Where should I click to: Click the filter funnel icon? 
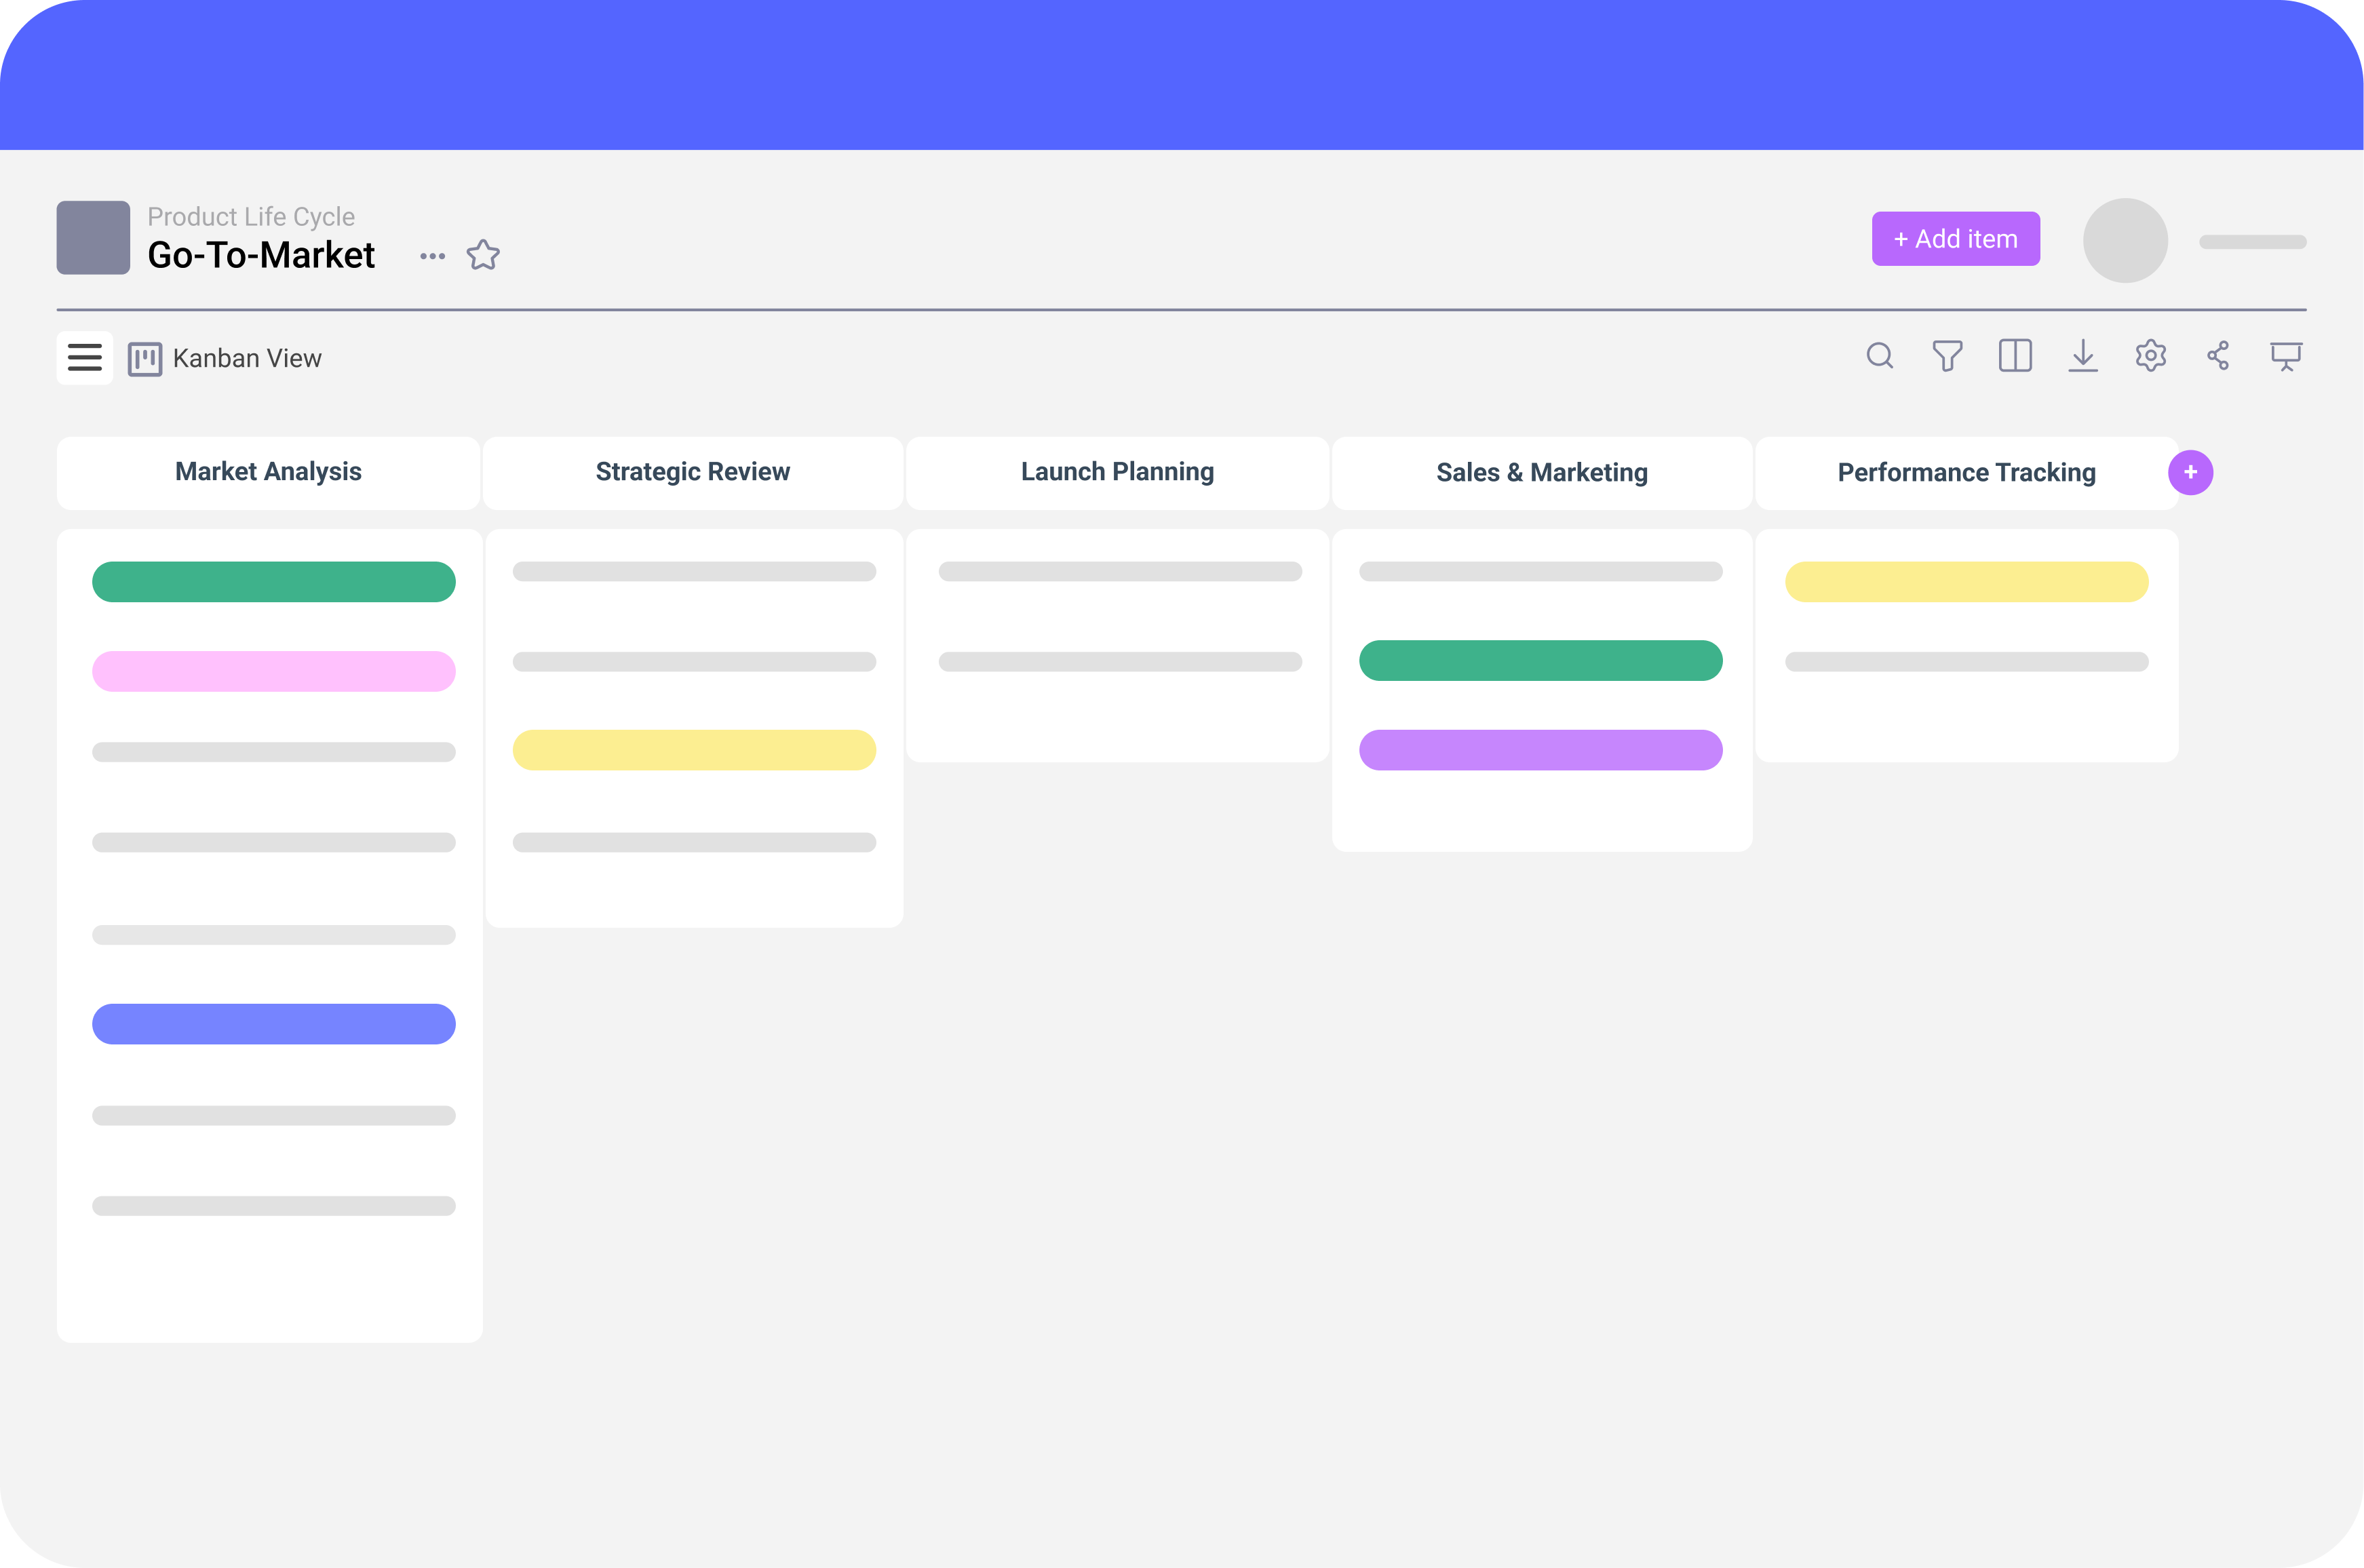1947,356
